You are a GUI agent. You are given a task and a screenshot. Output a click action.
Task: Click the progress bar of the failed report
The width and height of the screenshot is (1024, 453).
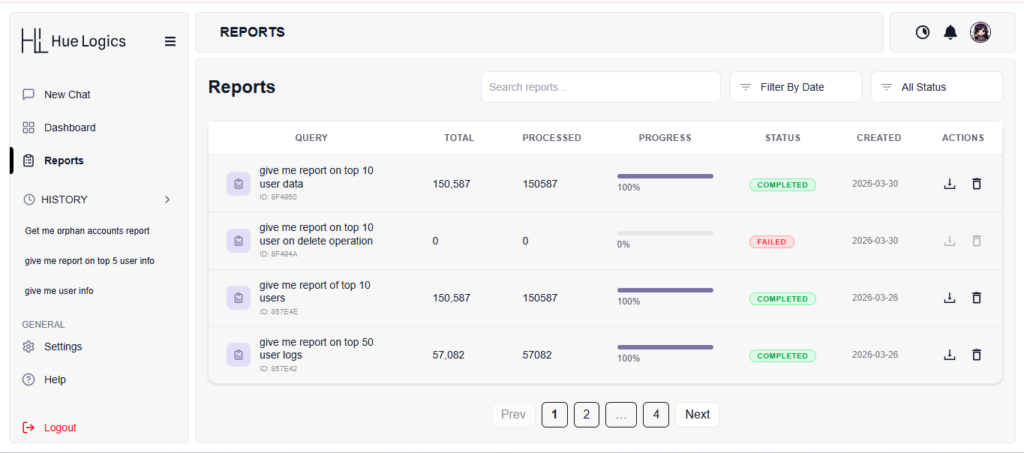point(665,233)
